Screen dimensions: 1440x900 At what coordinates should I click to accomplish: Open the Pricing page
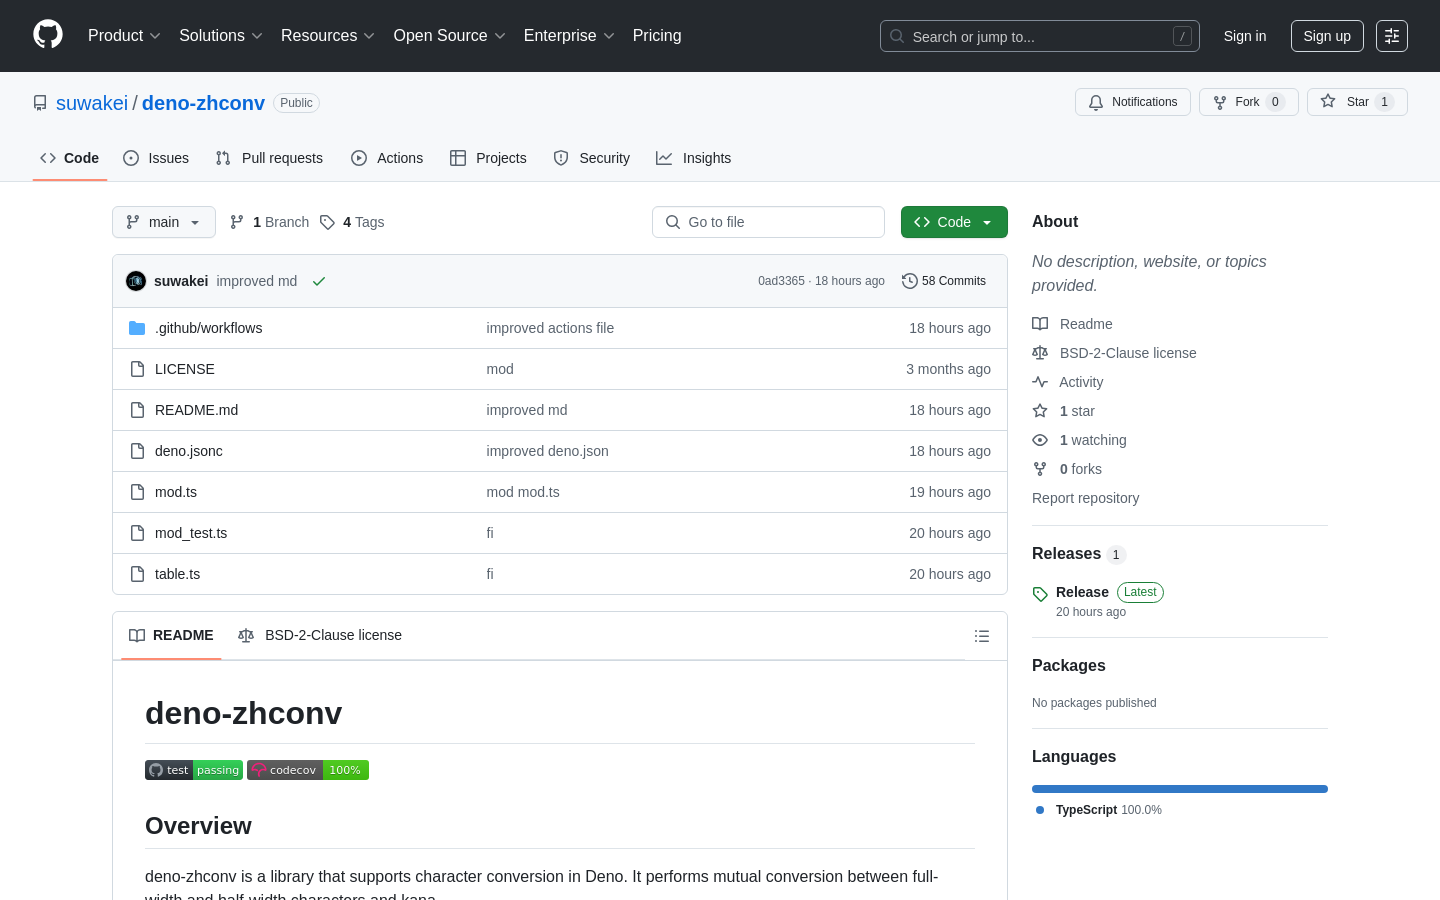pyautogui.click(x=657, y=36)
